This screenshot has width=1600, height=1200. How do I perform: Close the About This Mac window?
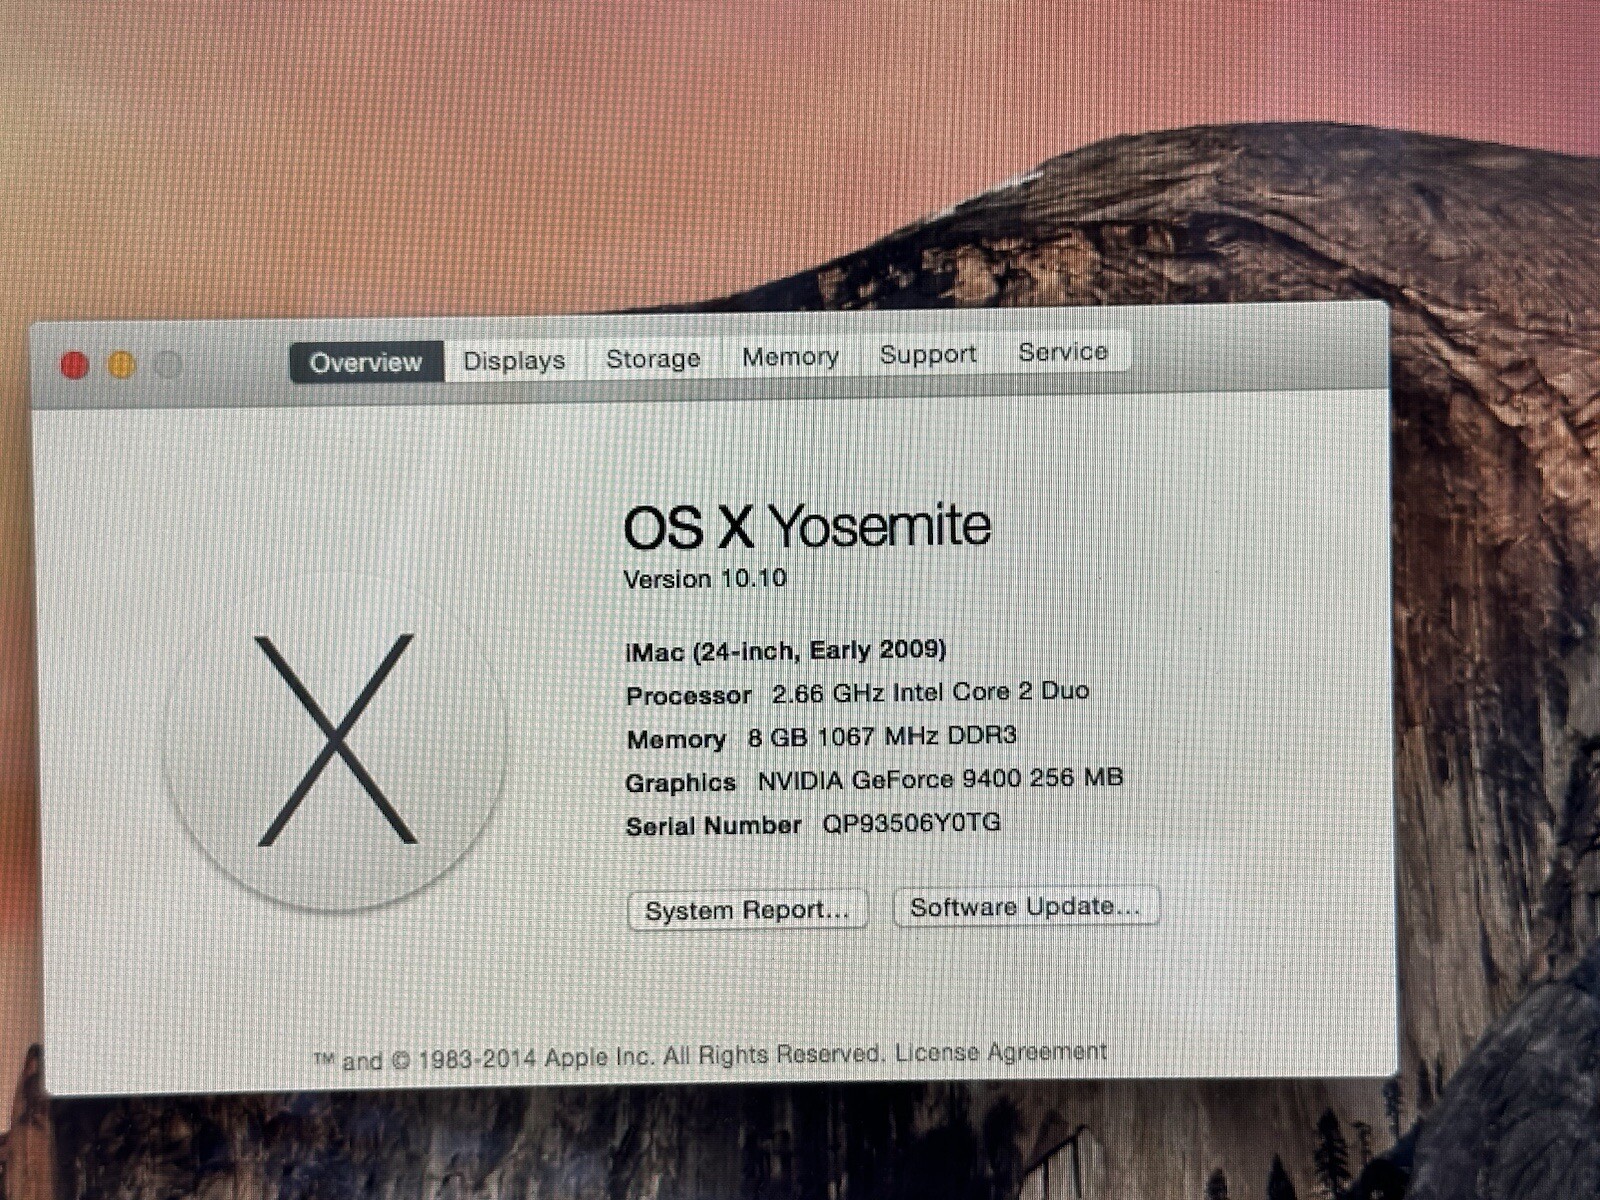74,366
